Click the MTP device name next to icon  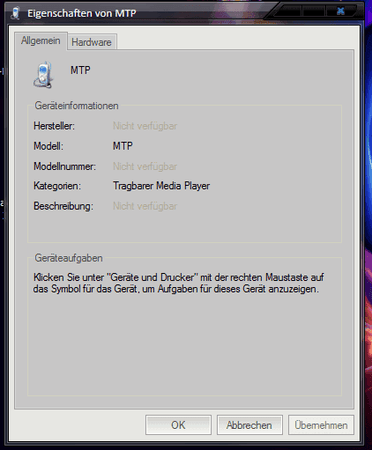(x=80, y=70)
